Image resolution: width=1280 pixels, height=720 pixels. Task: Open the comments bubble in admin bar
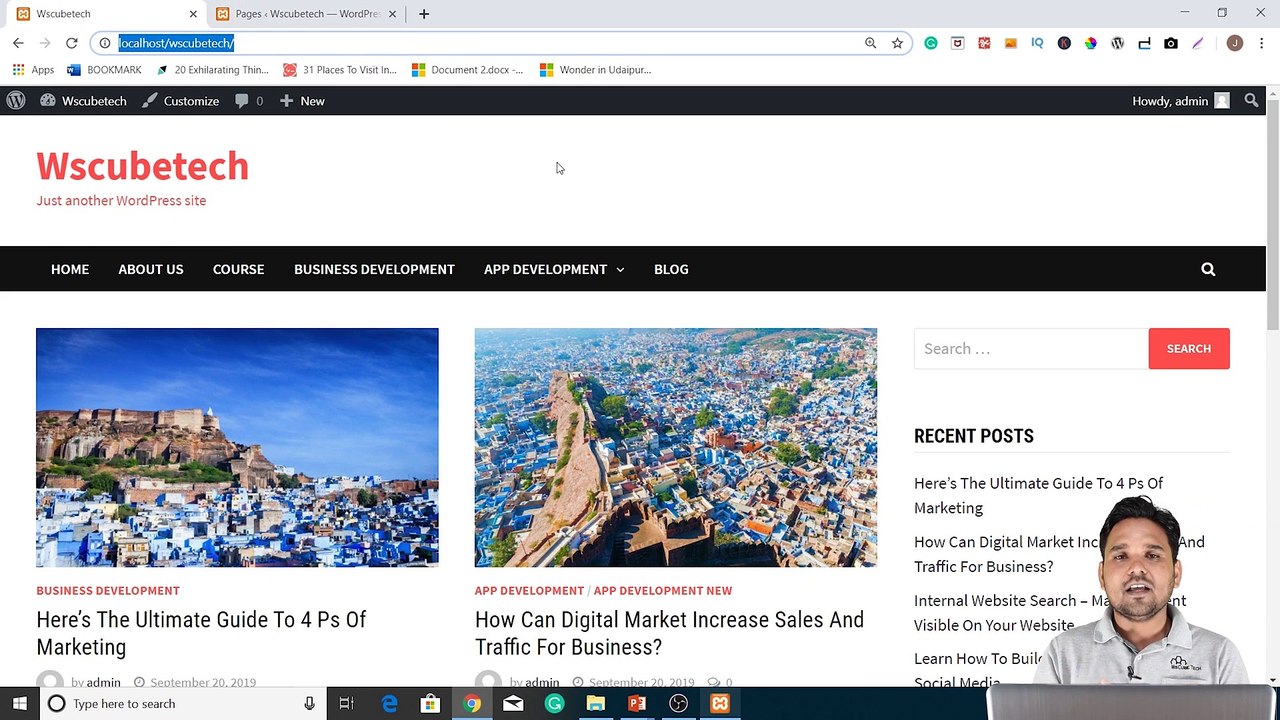pyautogui.click(x=249, y=101)
